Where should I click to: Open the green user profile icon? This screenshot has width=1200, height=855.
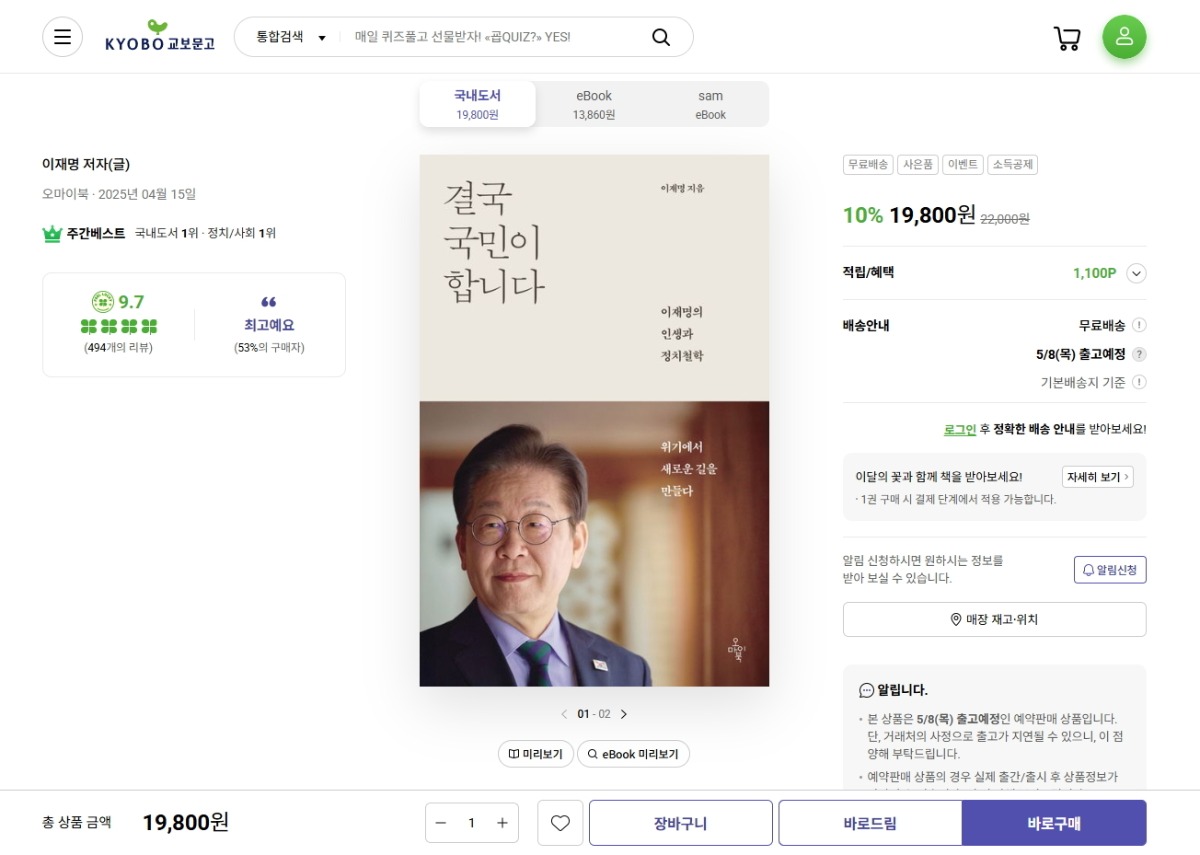point(1124,37)
